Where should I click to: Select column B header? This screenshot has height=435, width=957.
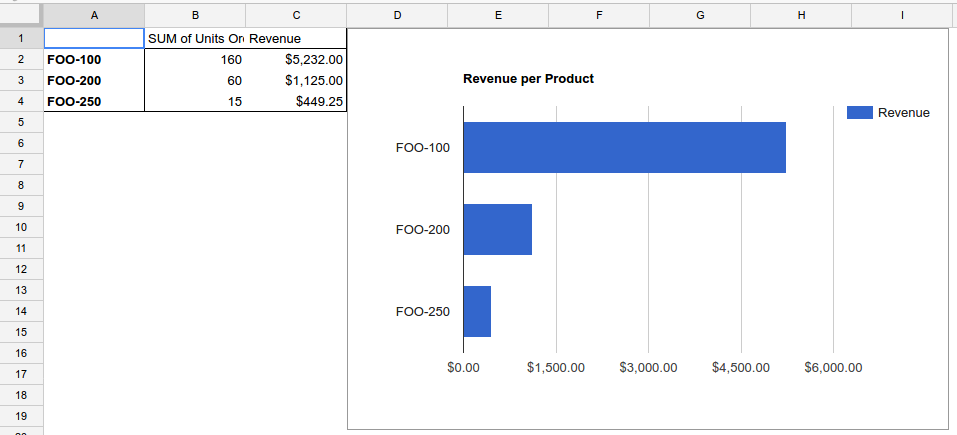coord(195,14)
